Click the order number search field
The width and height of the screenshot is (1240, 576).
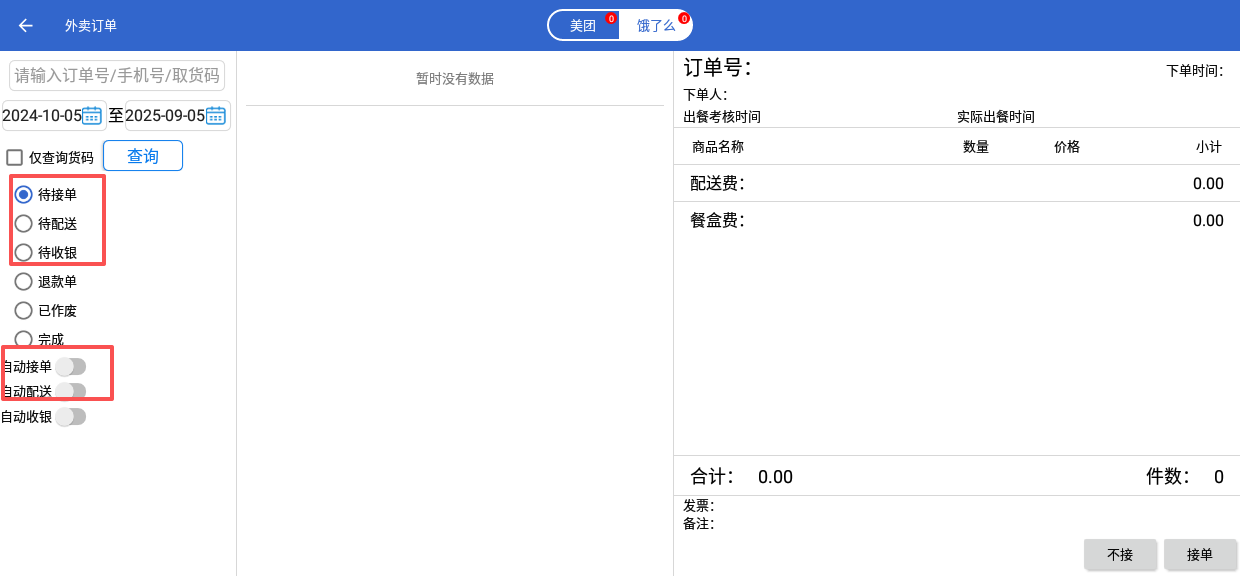click(x=117, y=75)
